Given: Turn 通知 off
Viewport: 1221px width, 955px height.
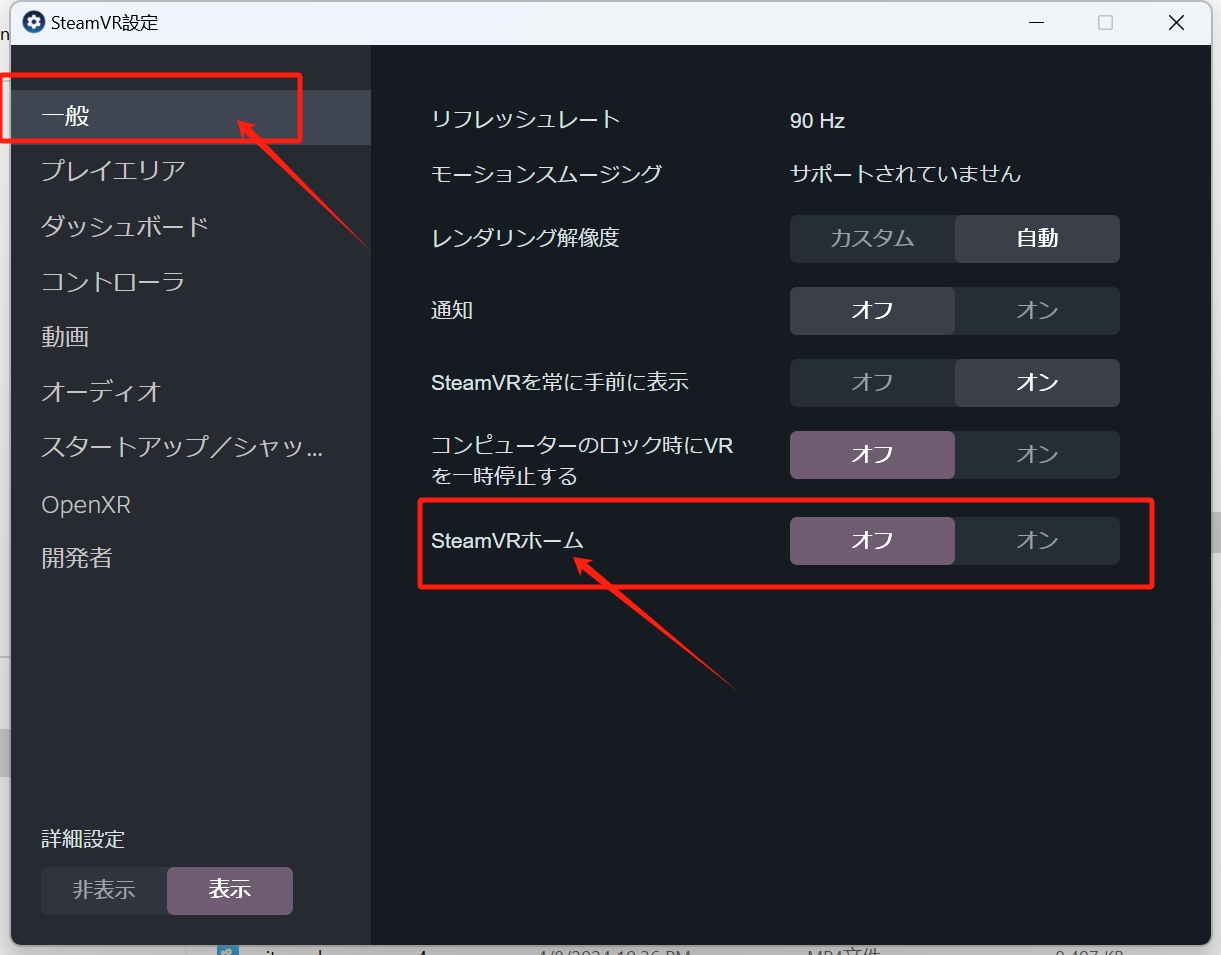Looking at the screenshot, I should (872, 311).
